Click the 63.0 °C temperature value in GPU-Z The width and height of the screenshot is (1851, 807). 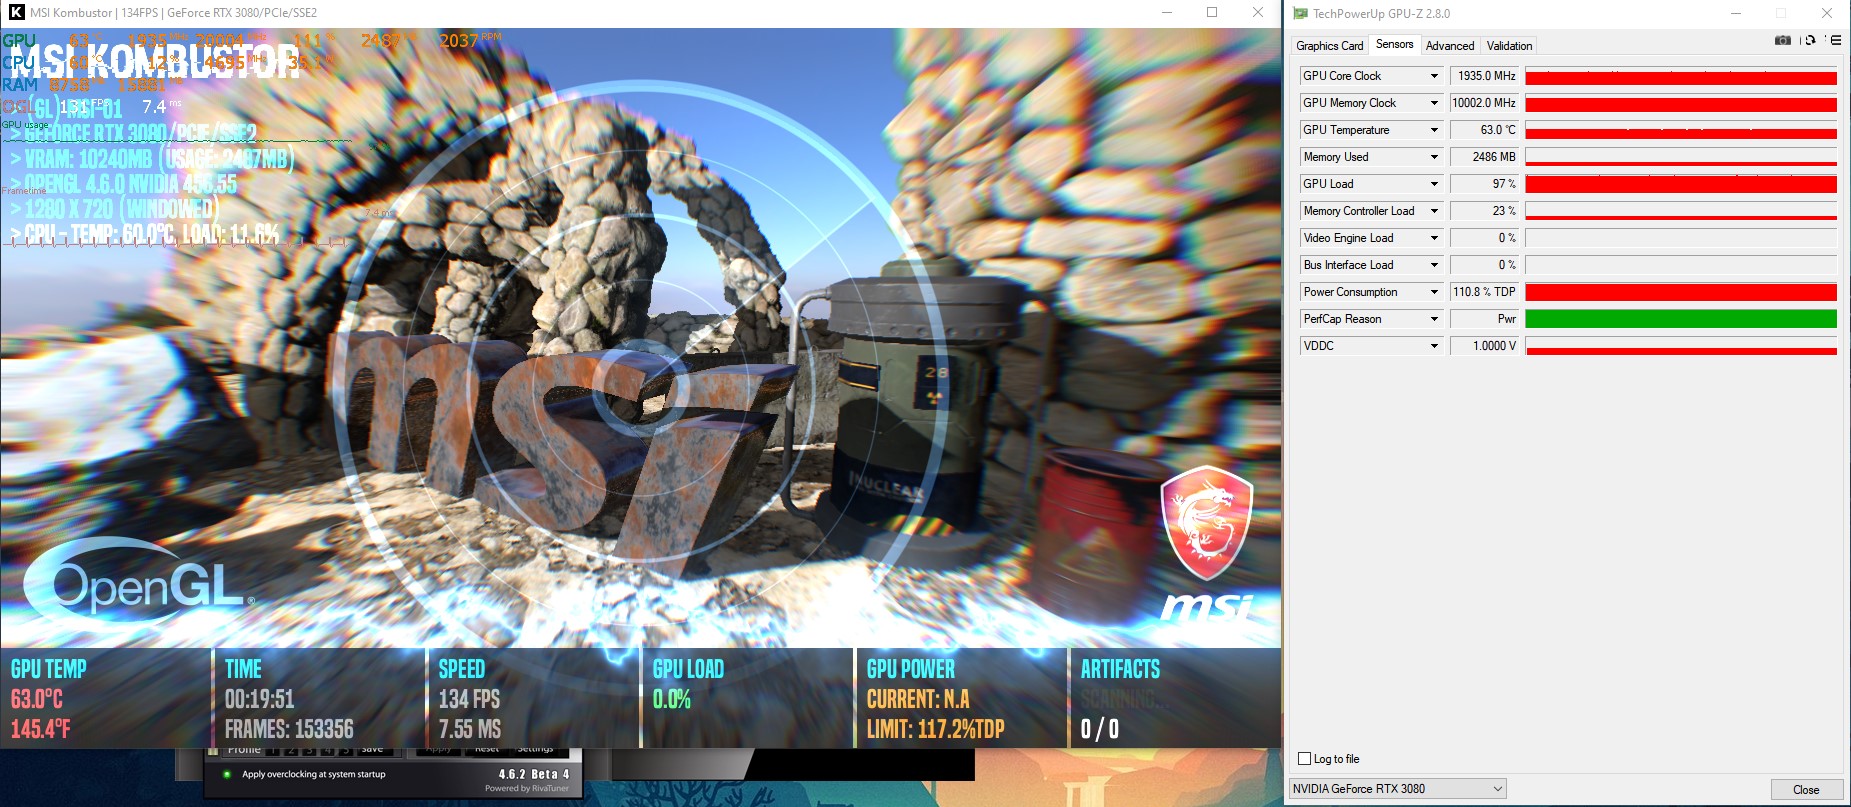(1484, 130)
